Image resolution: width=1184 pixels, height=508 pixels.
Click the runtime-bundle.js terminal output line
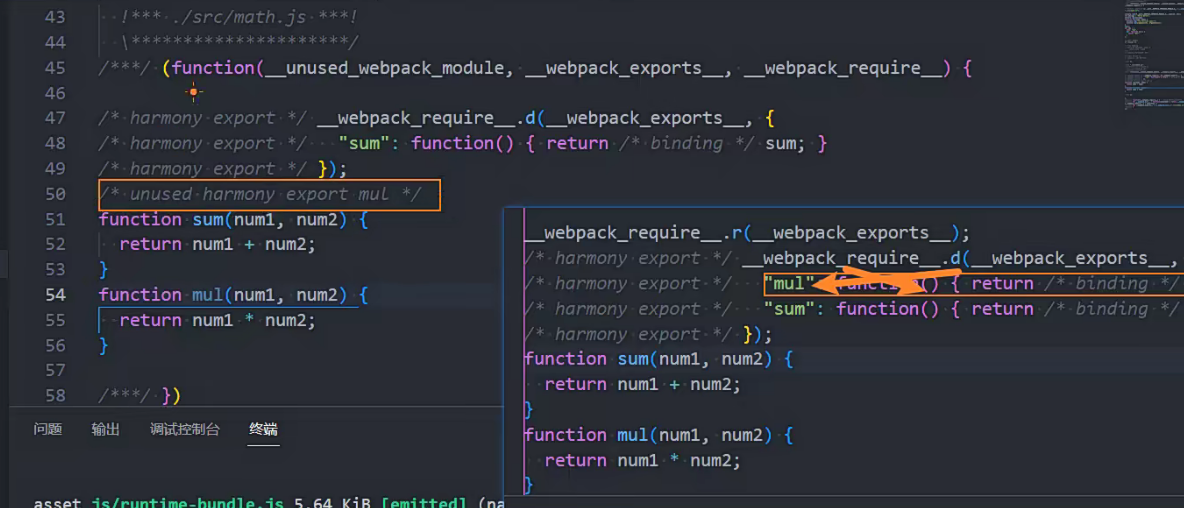click(250, 502)
